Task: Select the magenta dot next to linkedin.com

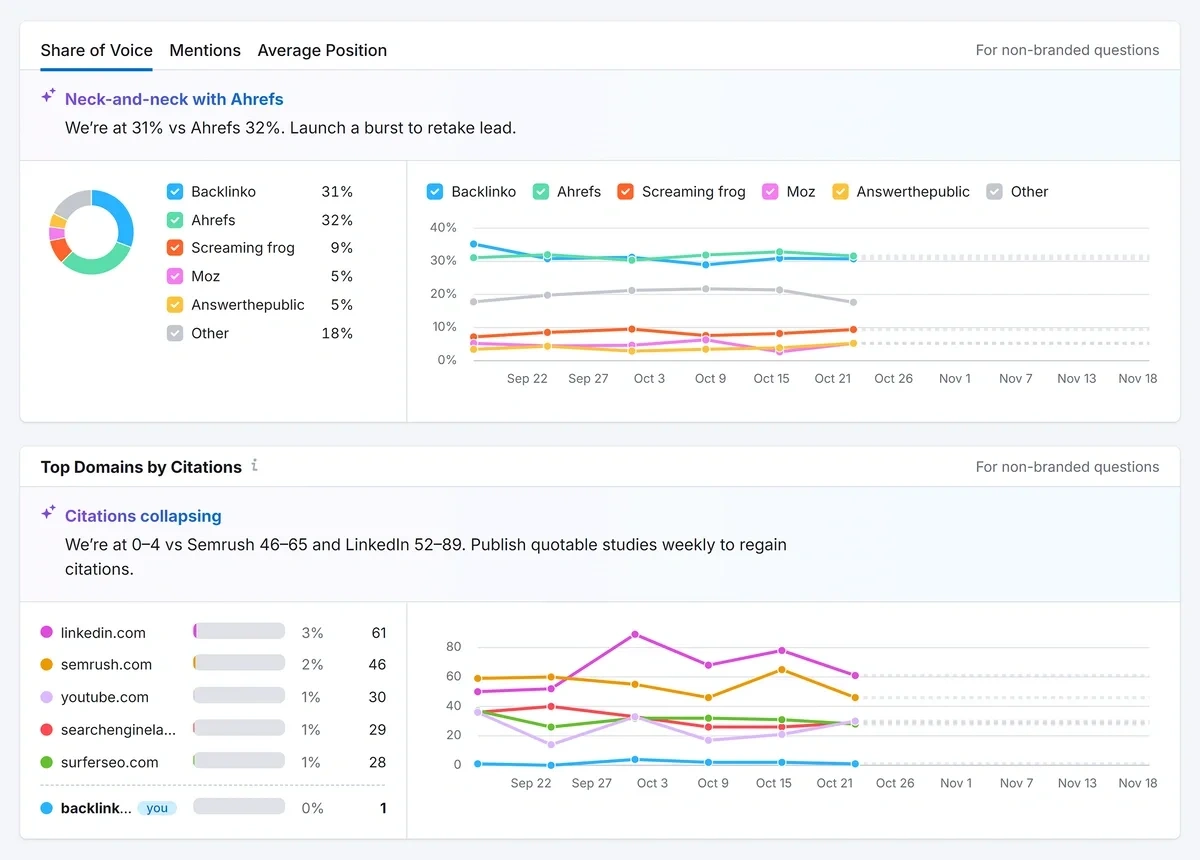Action: pos(47,632)
